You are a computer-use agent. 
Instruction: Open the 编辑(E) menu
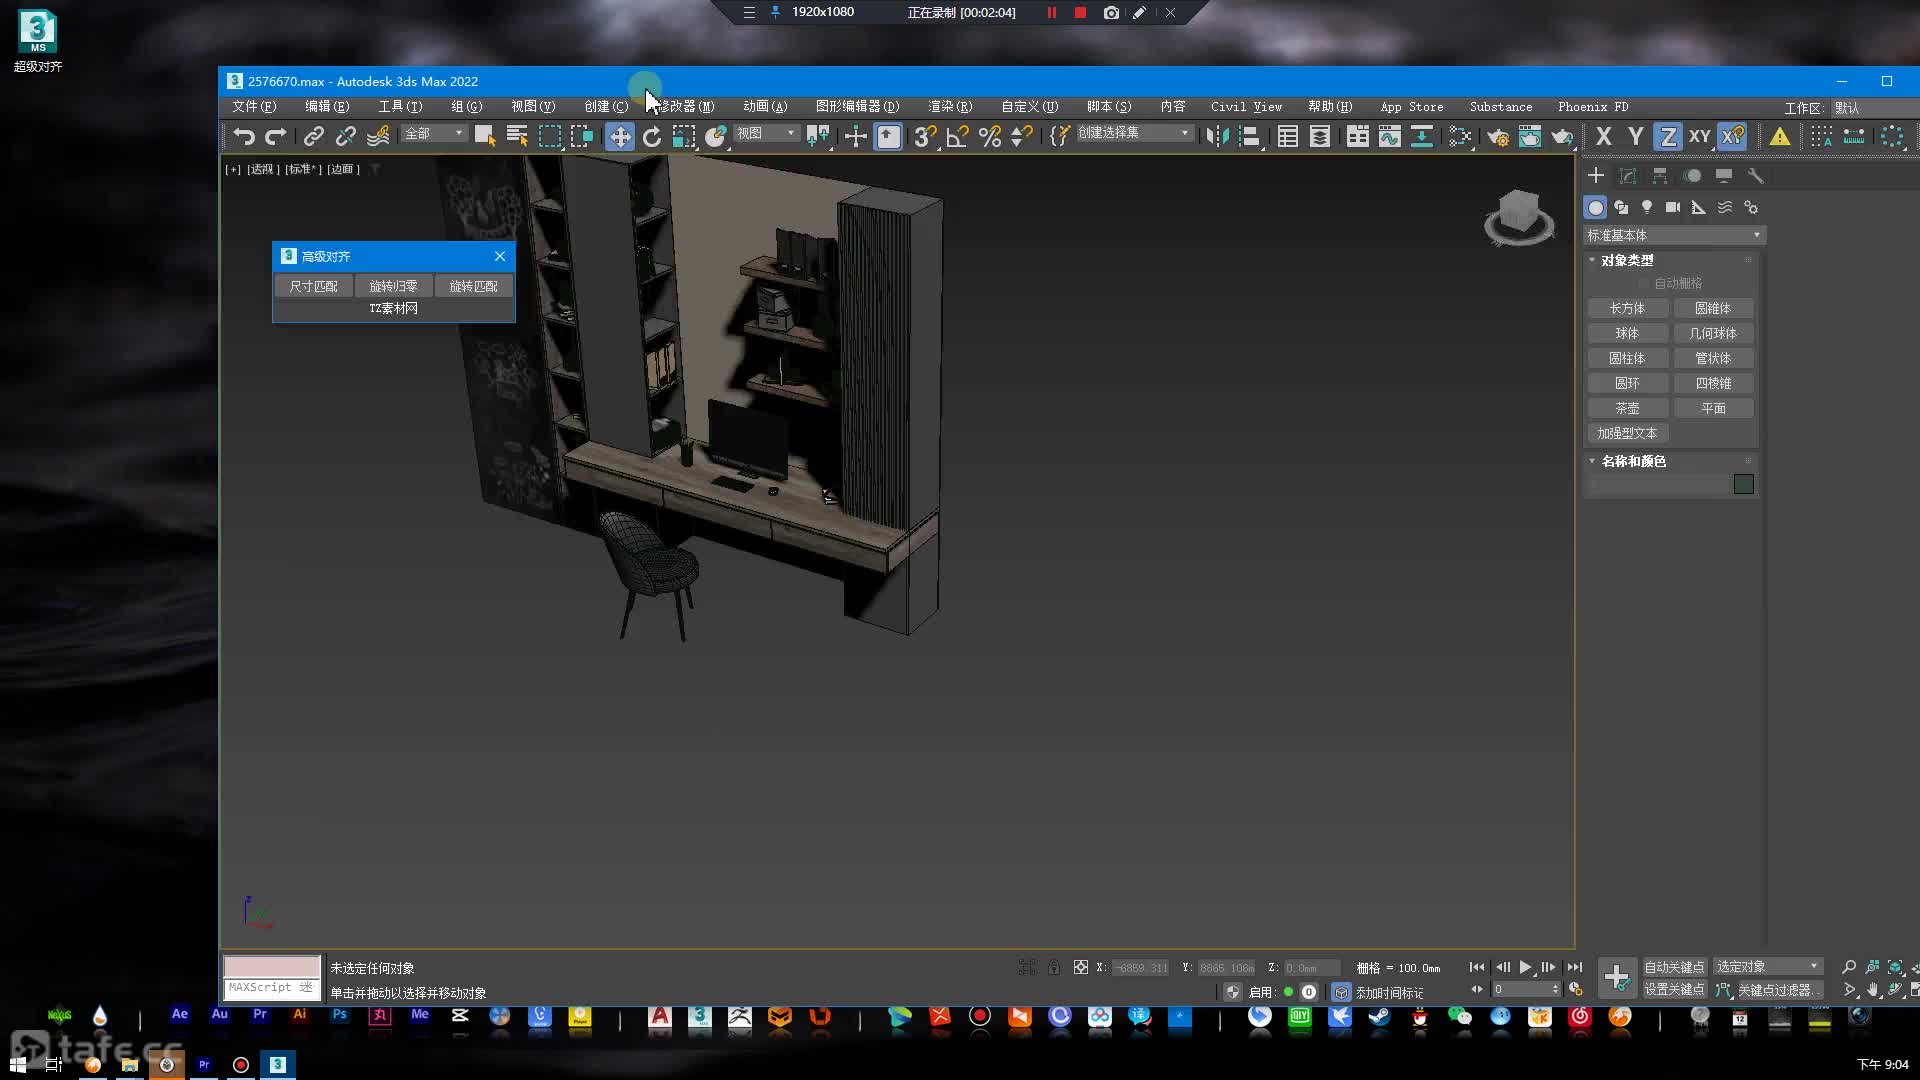click(327, 107)
